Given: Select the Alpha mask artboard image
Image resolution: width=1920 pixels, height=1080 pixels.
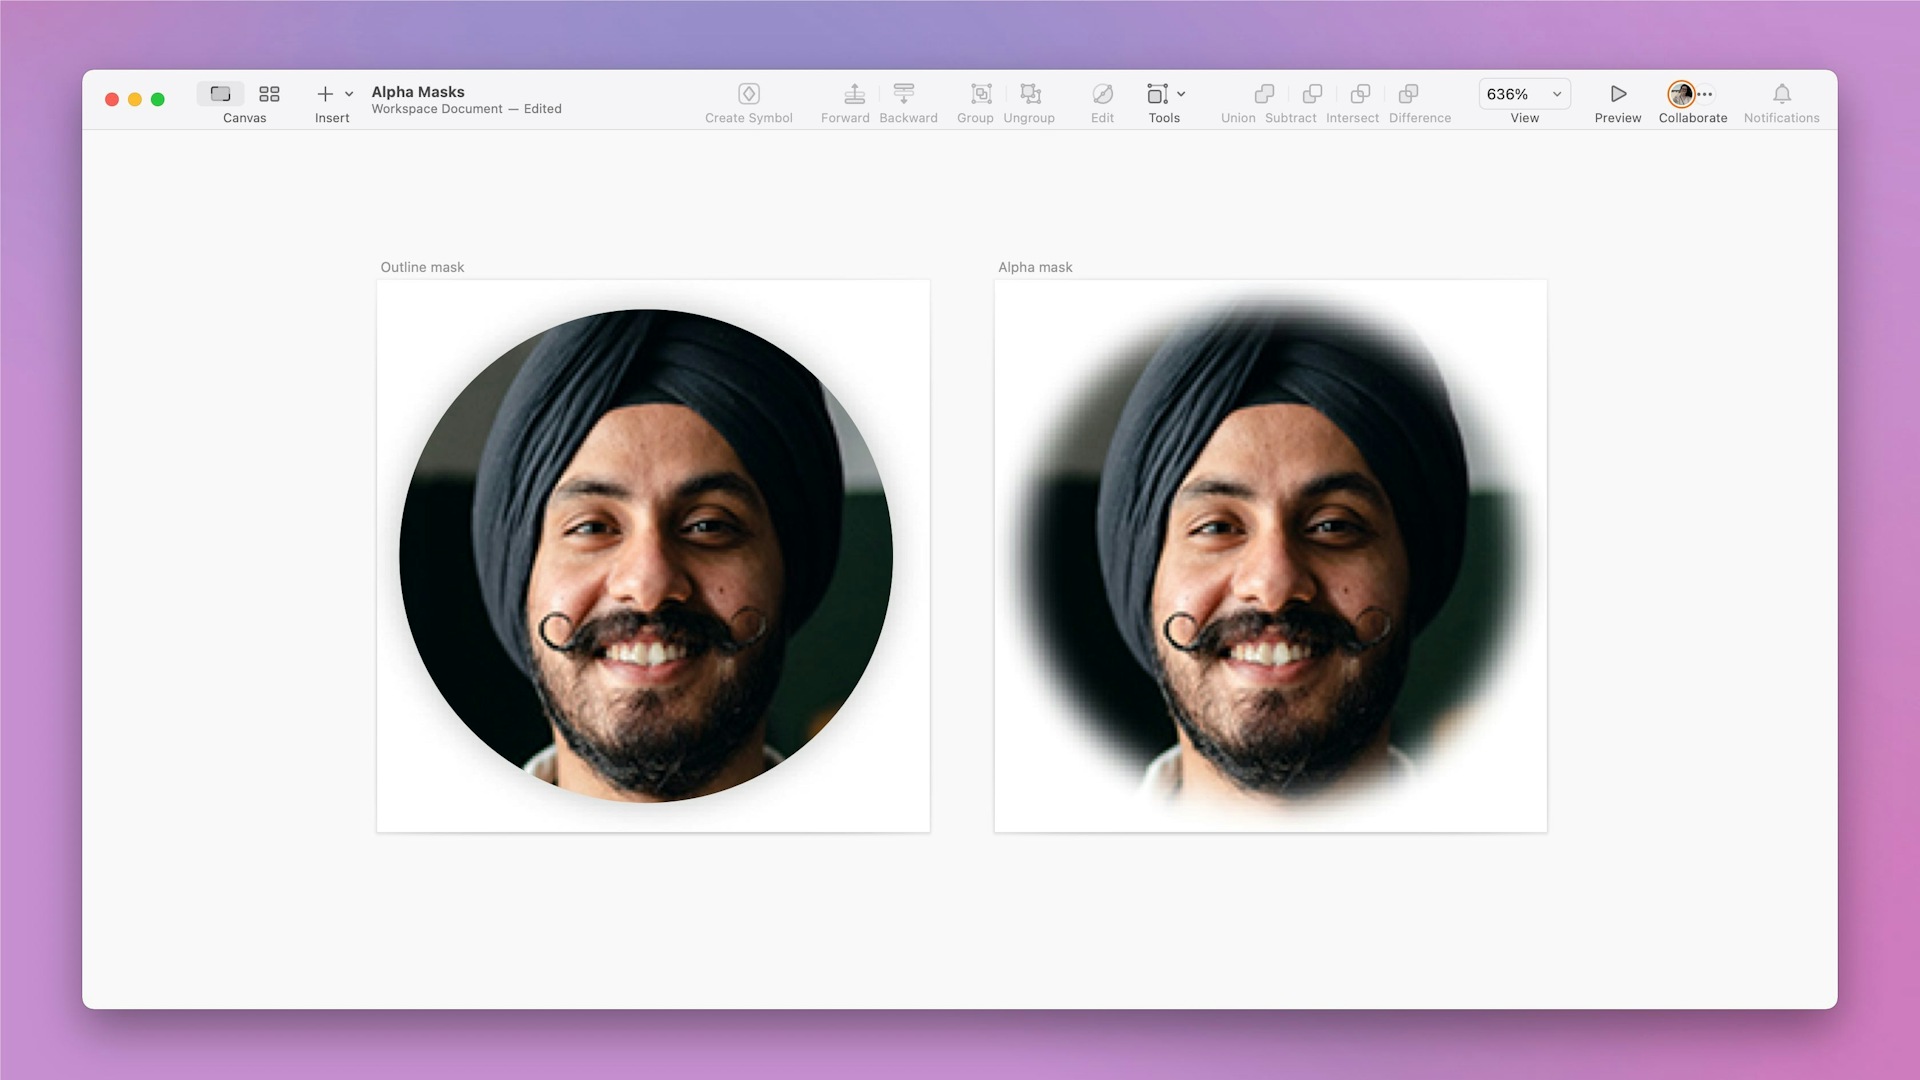Looking at the screenshot, I should pyautogui.click(x=1268, y=555).
